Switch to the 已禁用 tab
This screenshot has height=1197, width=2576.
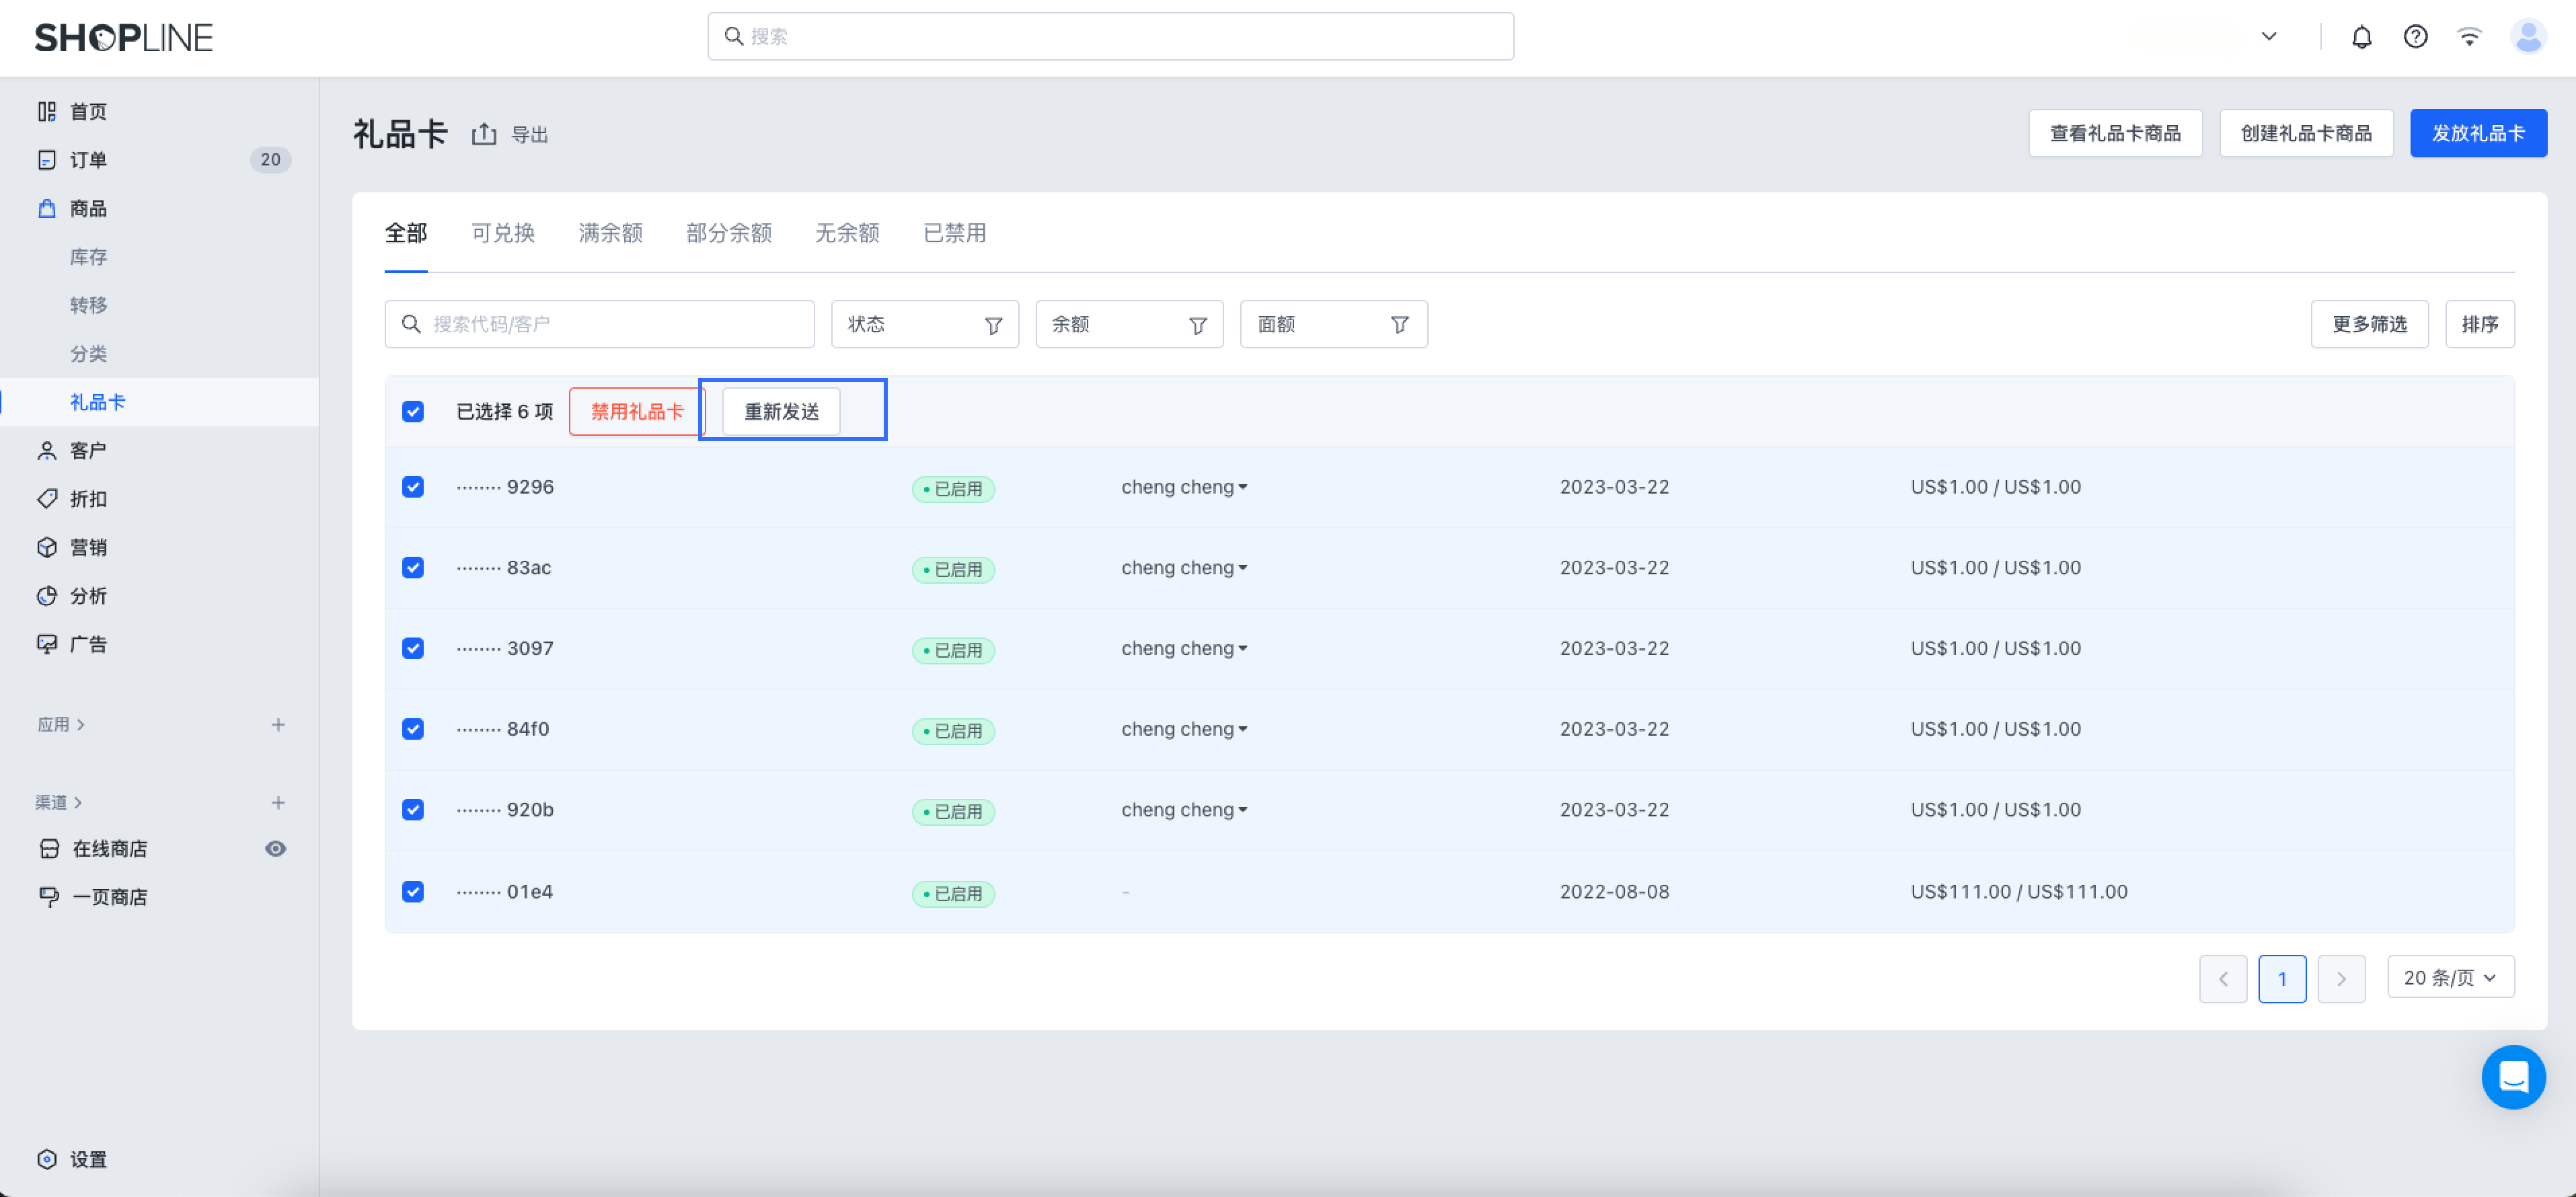(x=954, y=233)
